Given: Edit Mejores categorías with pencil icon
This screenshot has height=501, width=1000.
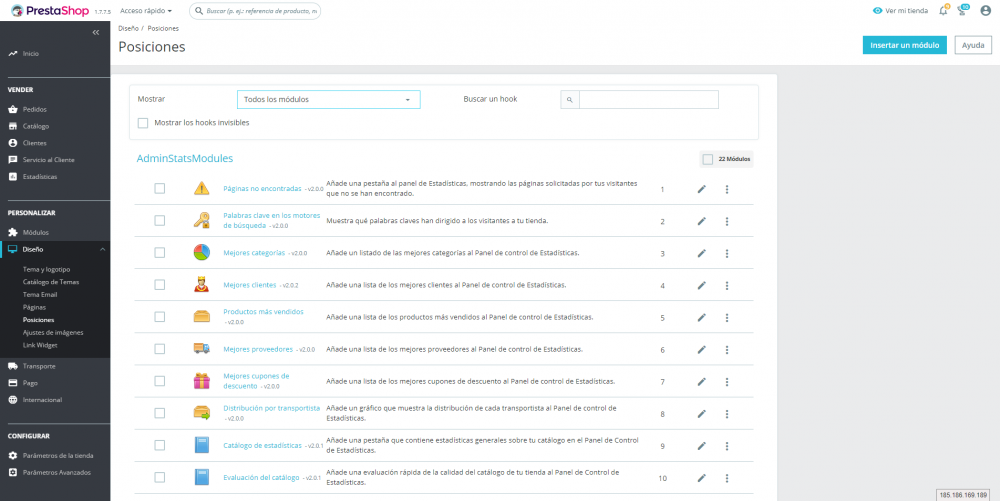Looking at the screenshot, I should (702, 253).
